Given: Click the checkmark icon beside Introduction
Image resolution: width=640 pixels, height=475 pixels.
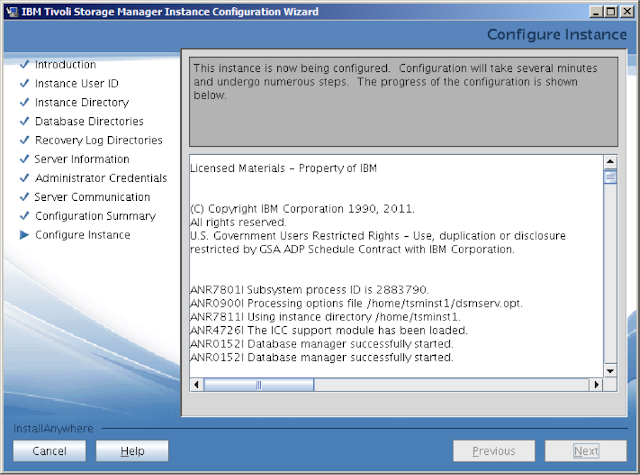Looking at the screenshot, I should point(24,64).
